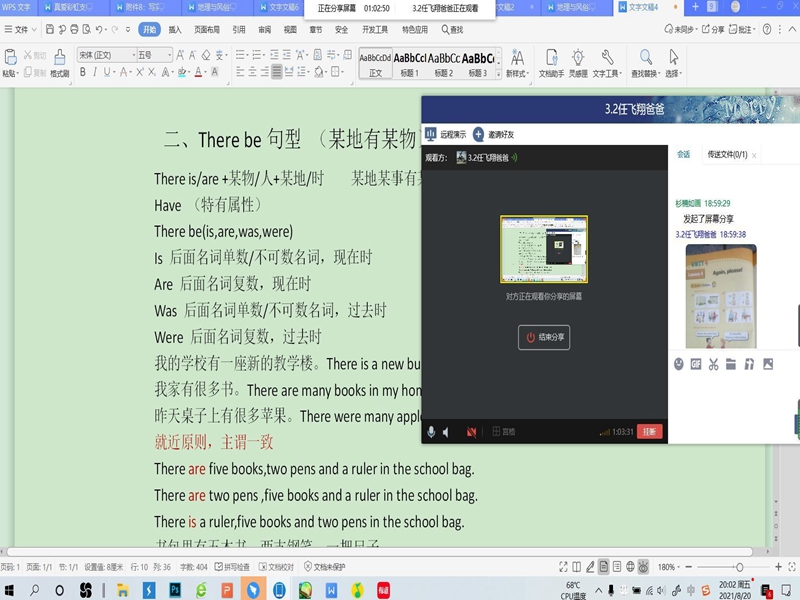Toggle the disabled camera in call bar
The height and width of the screenshot is (600, 800).
[471, 432]
